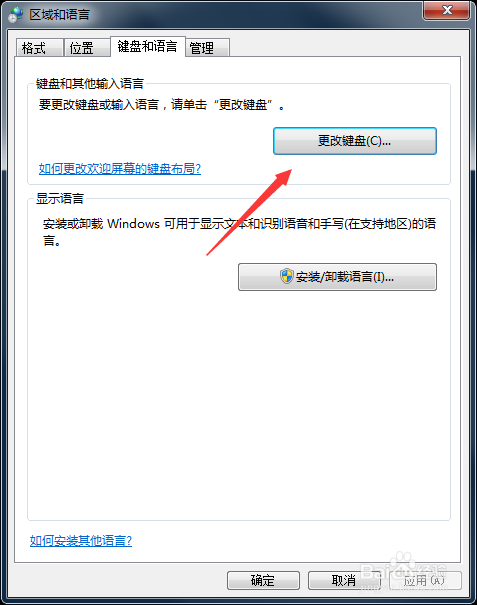Click the 键盘和其他输入语言 group label

coord(90,83)
